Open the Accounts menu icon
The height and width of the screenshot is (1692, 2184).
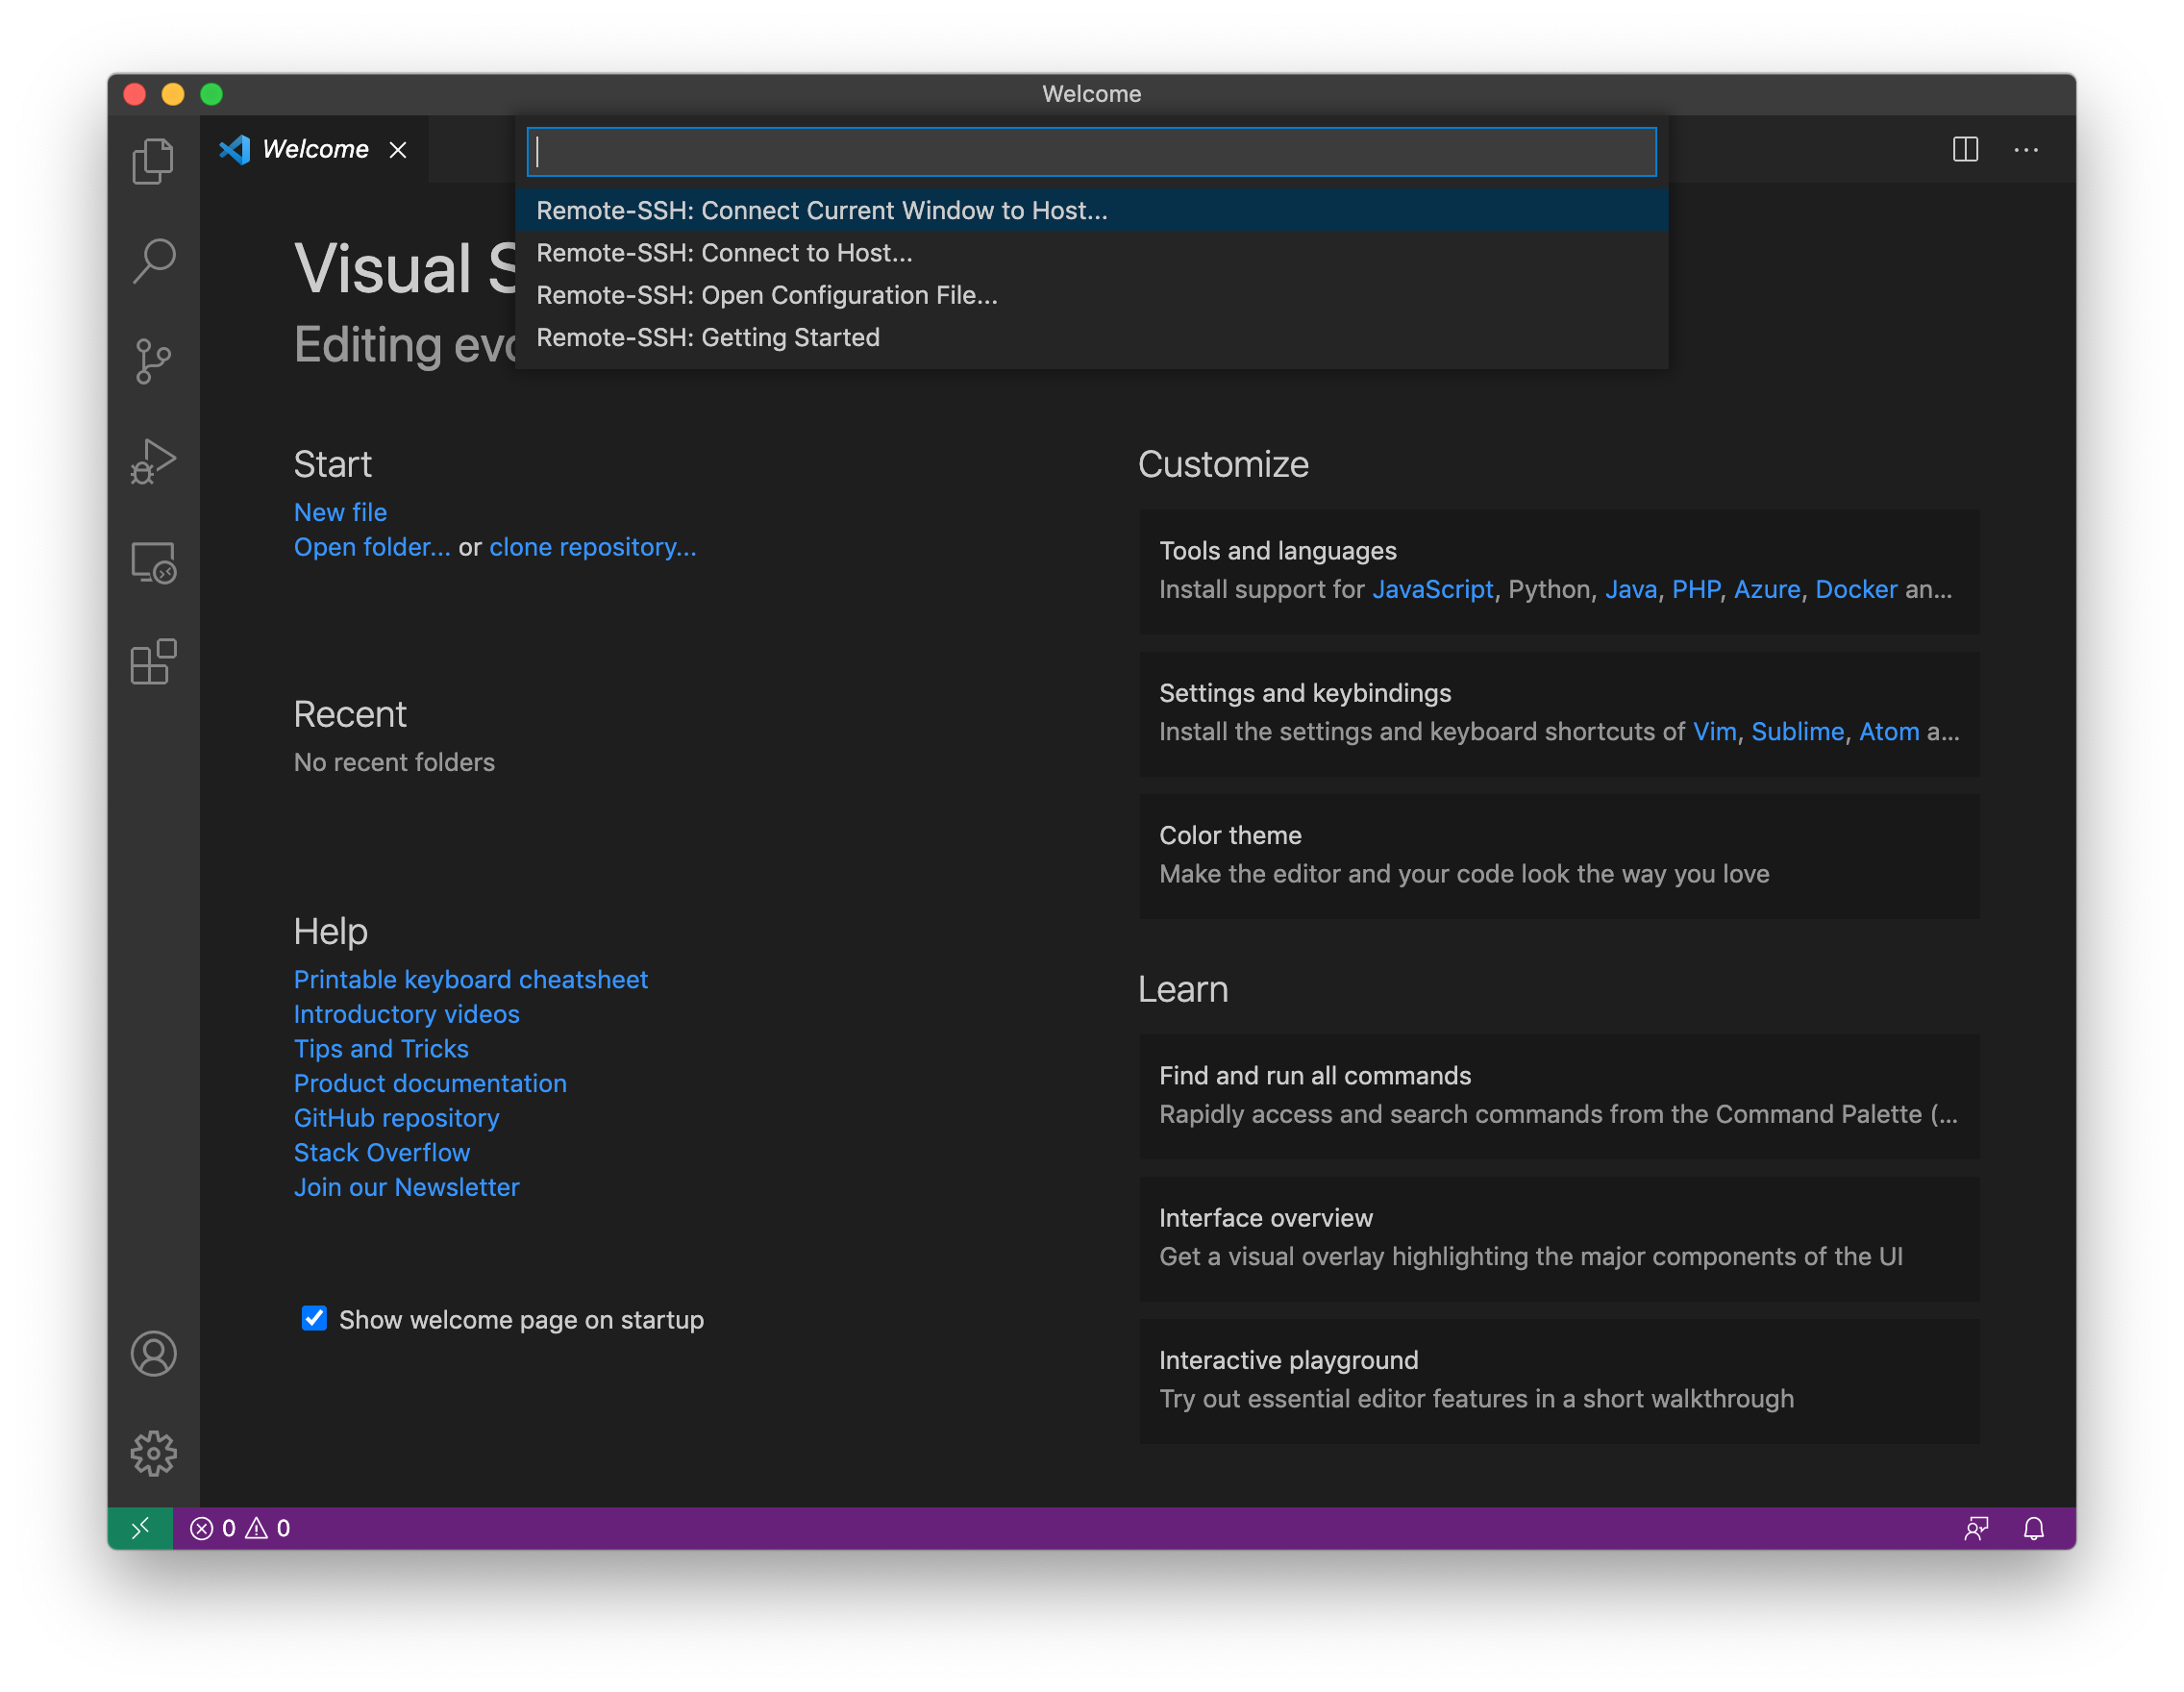(153, 1353)
